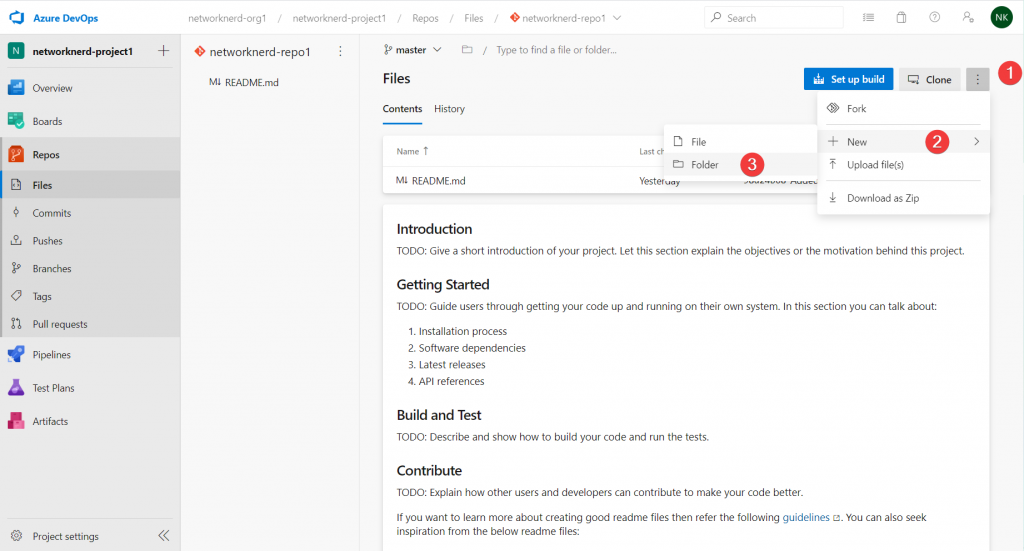
Task: Open Repos section in sidebar
Action: pos(90,155)
